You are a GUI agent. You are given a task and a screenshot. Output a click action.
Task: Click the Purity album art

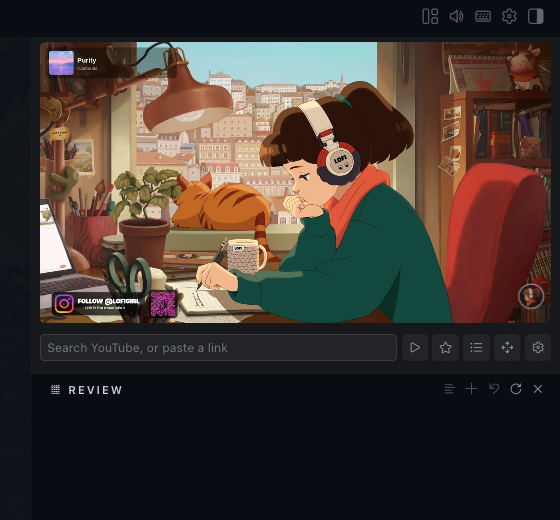click(61, 63)
